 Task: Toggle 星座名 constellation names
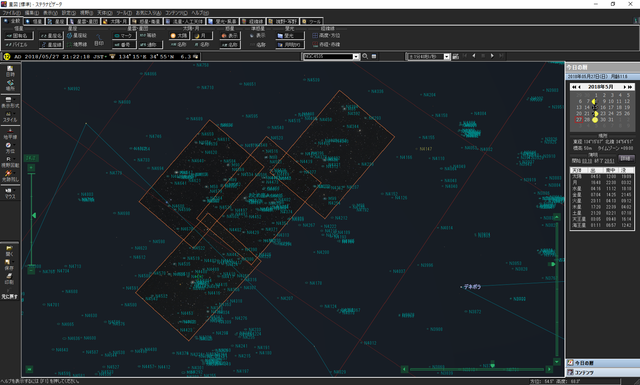point(51,36)
